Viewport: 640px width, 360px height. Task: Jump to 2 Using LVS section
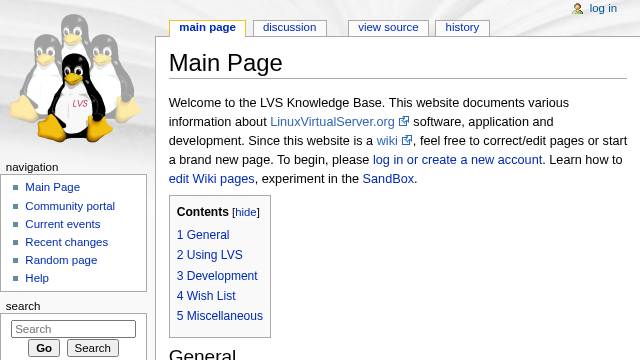coord(209,255)
